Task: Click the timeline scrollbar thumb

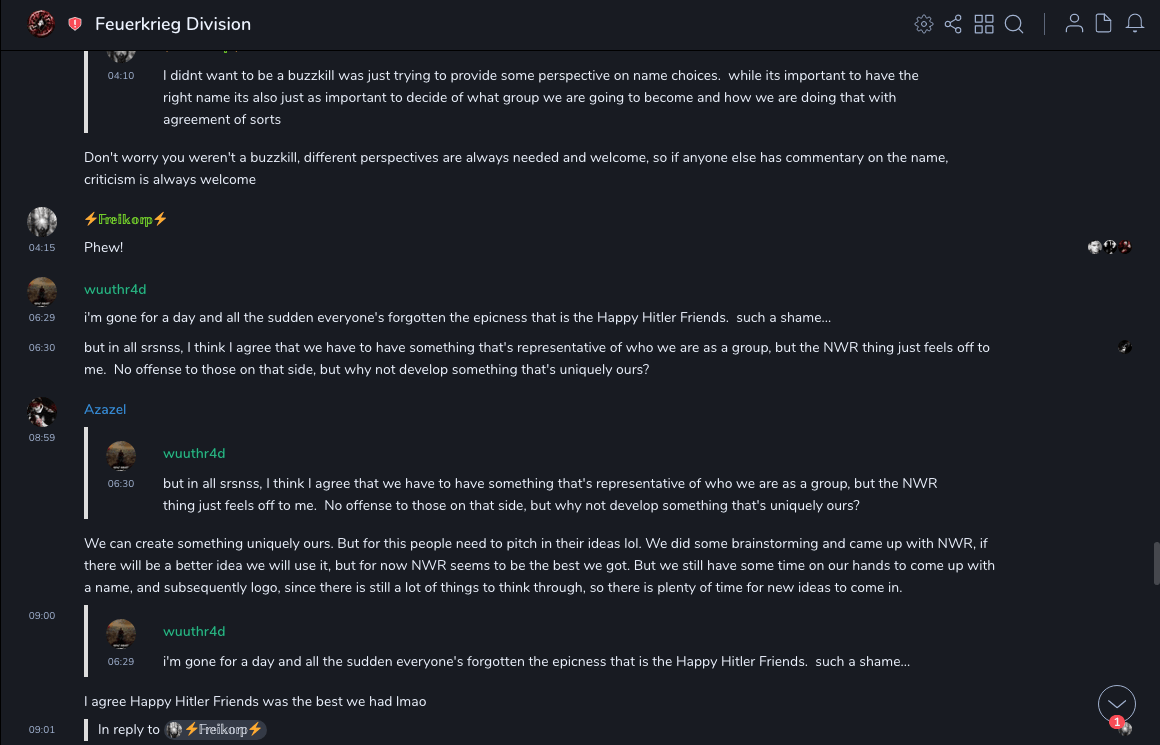Action: 1156,561
